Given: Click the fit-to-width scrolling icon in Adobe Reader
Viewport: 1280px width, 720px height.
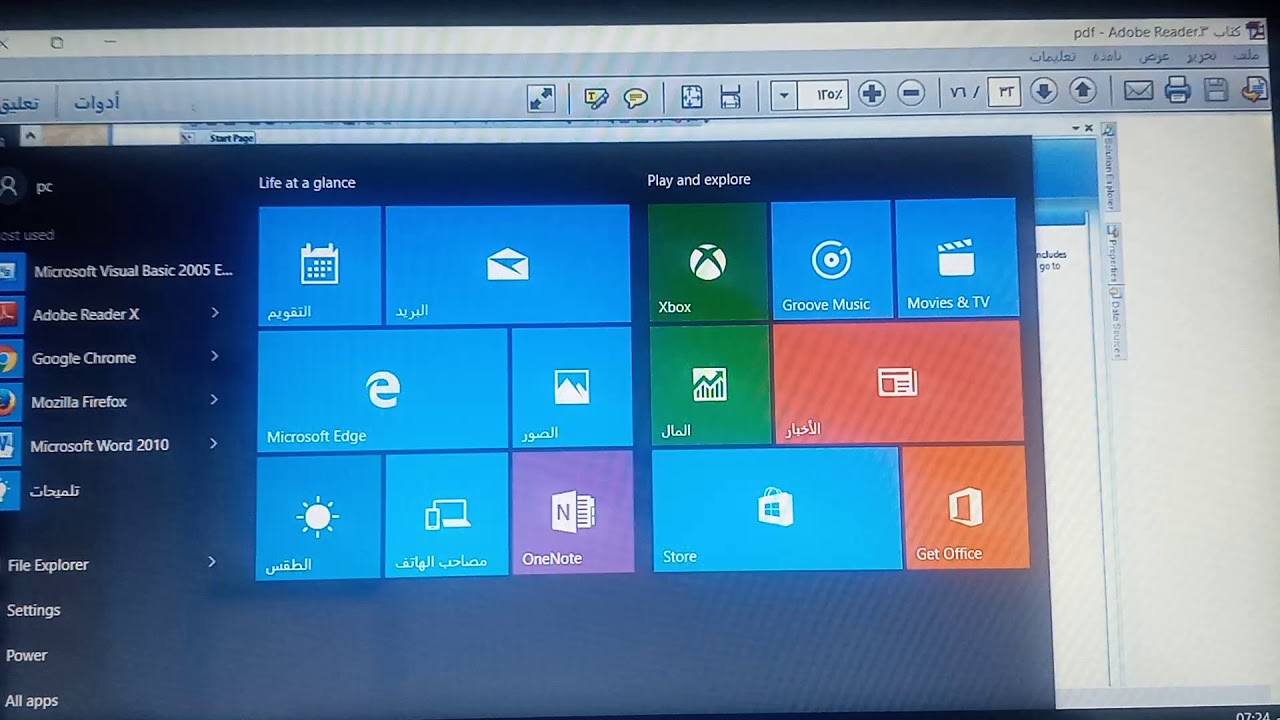Looking at the screenshot, I should (x=730, y=97).
